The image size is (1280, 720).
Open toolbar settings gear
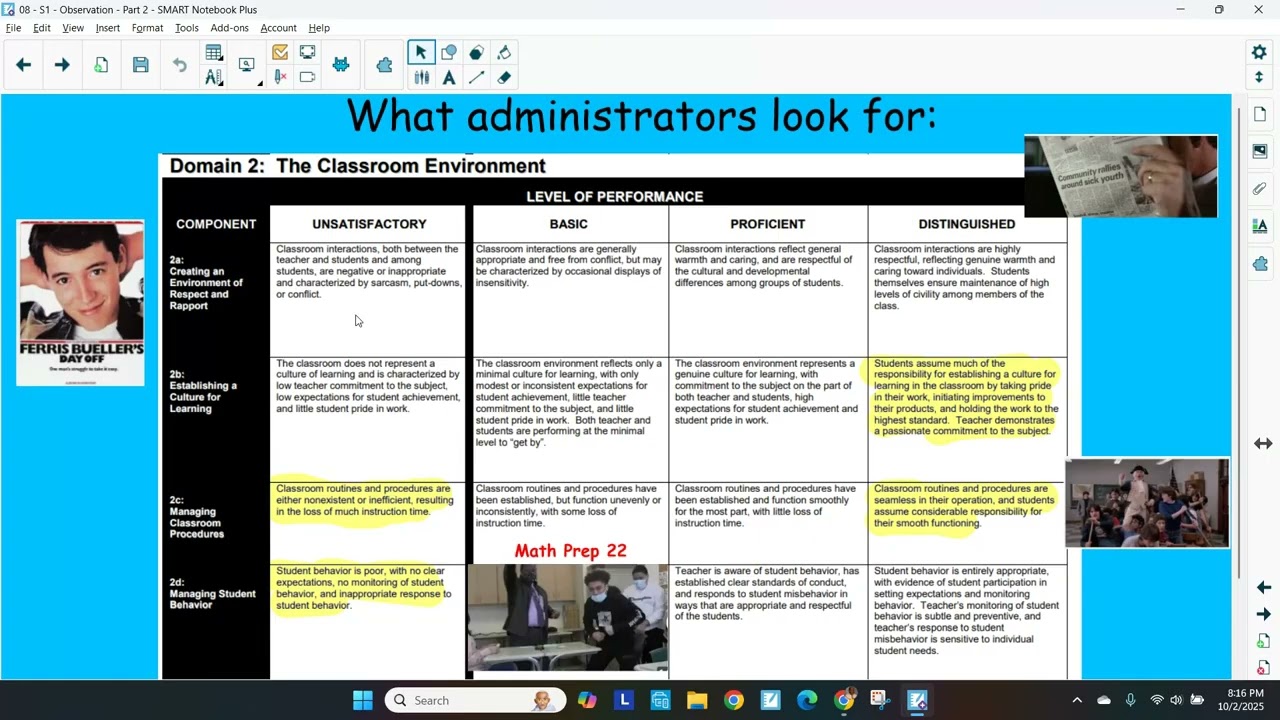1258,52
